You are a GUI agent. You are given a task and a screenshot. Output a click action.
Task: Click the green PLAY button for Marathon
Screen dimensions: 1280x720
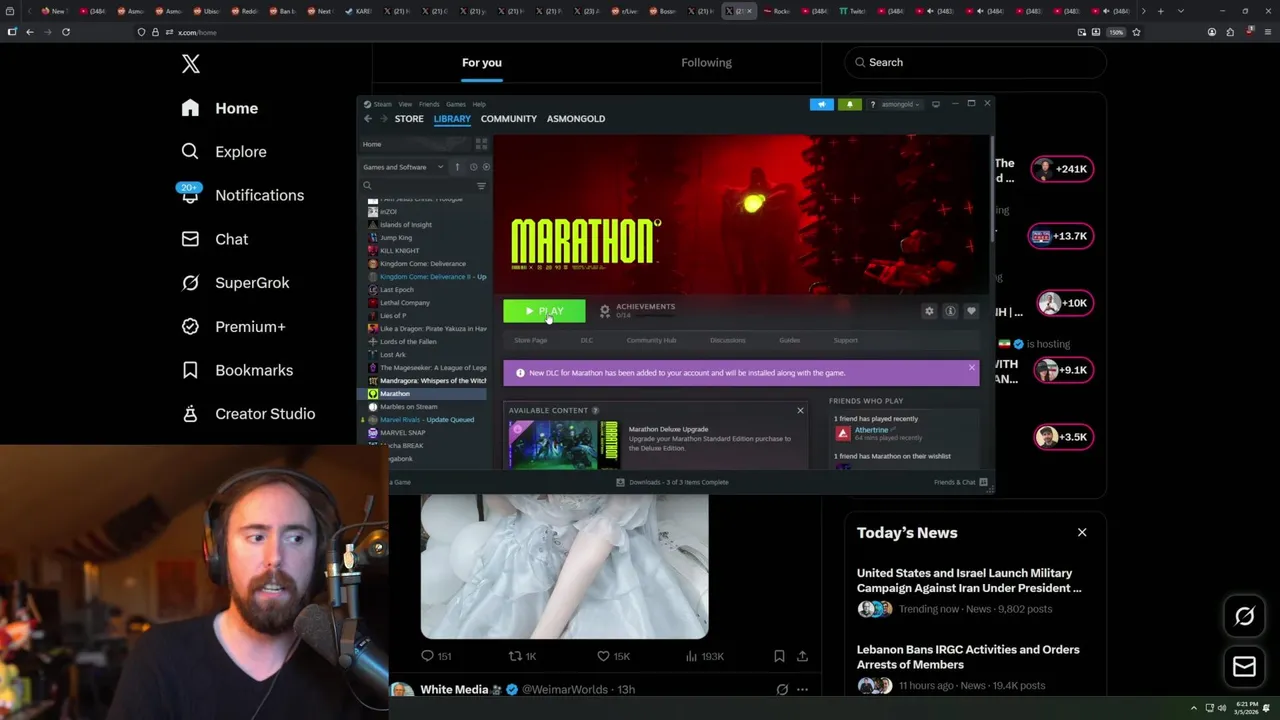(x=544, y=311)
